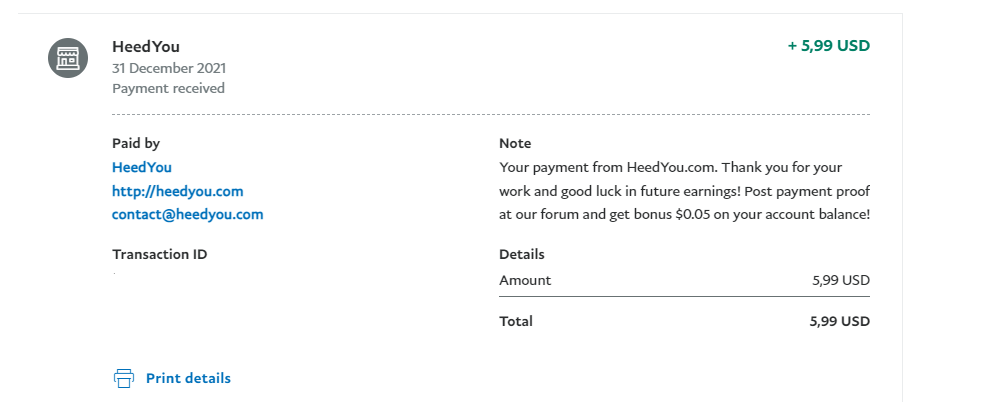Click the Amount value 5,99 USD
Viewport: 996px width, 419px height.
coord(841,281)
